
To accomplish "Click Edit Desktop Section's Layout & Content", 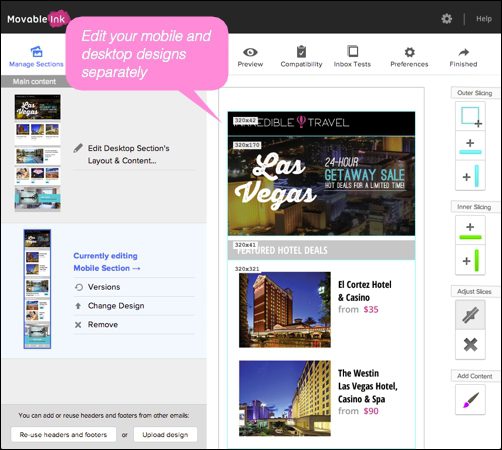I will (129, 154).
